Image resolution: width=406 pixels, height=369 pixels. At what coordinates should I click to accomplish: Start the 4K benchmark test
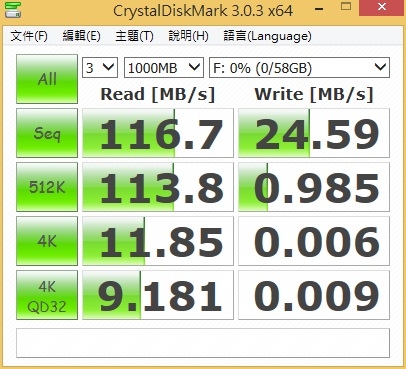tap(47, 241)
